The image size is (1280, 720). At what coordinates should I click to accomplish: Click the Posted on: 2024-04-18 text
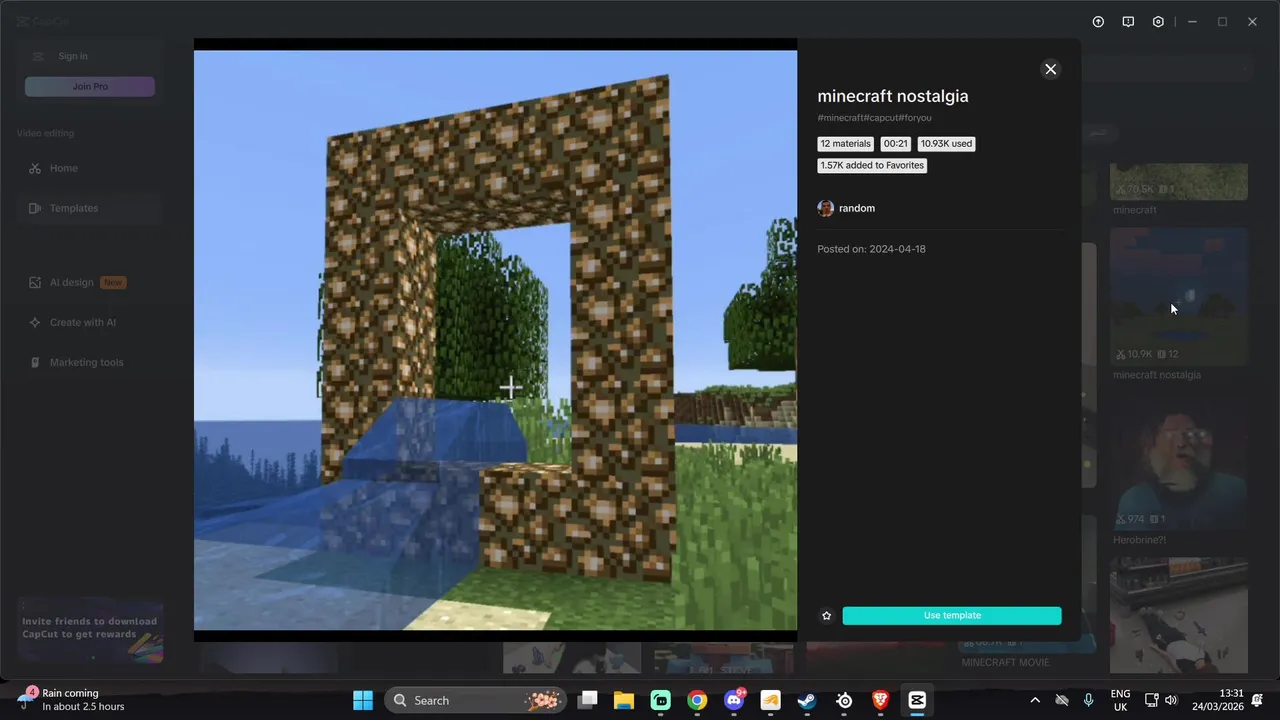871,249
